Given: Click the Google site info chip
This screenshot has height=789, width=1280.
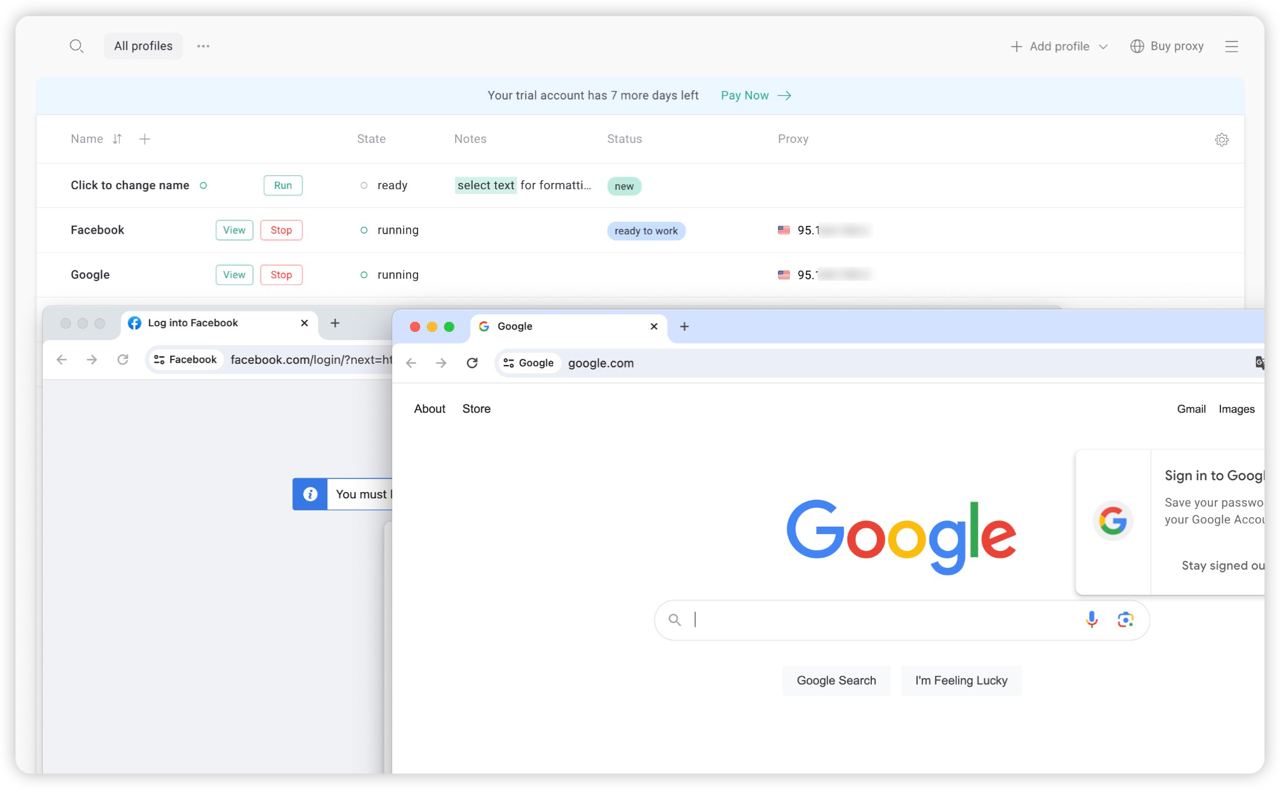Looking at the screenshot, I should coord(528,363).
